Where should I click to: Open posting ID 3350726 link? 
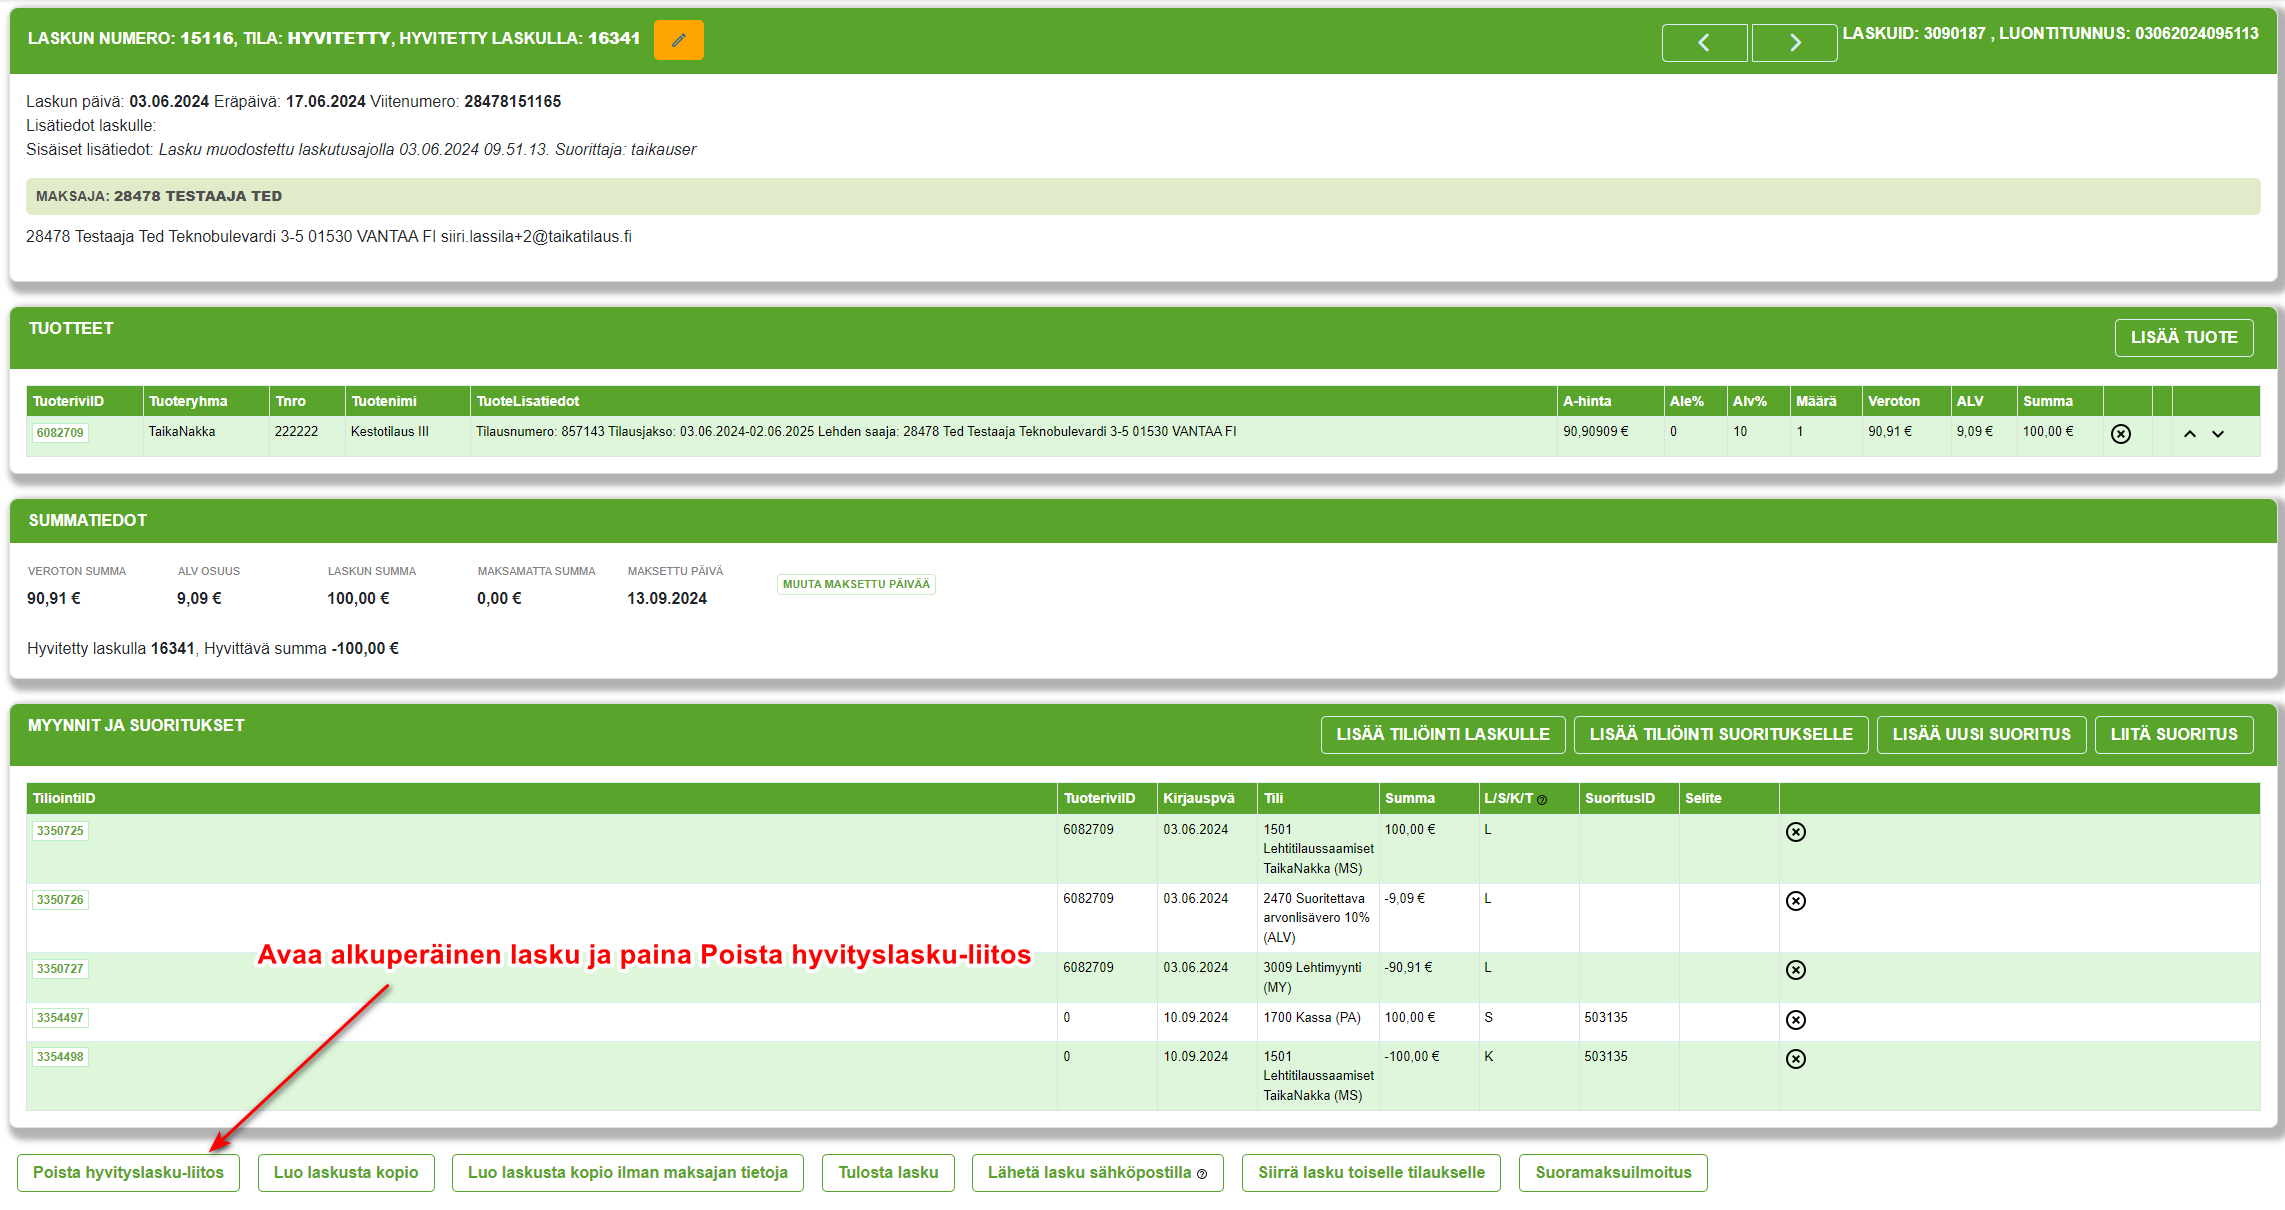click(x=60, y=900)
